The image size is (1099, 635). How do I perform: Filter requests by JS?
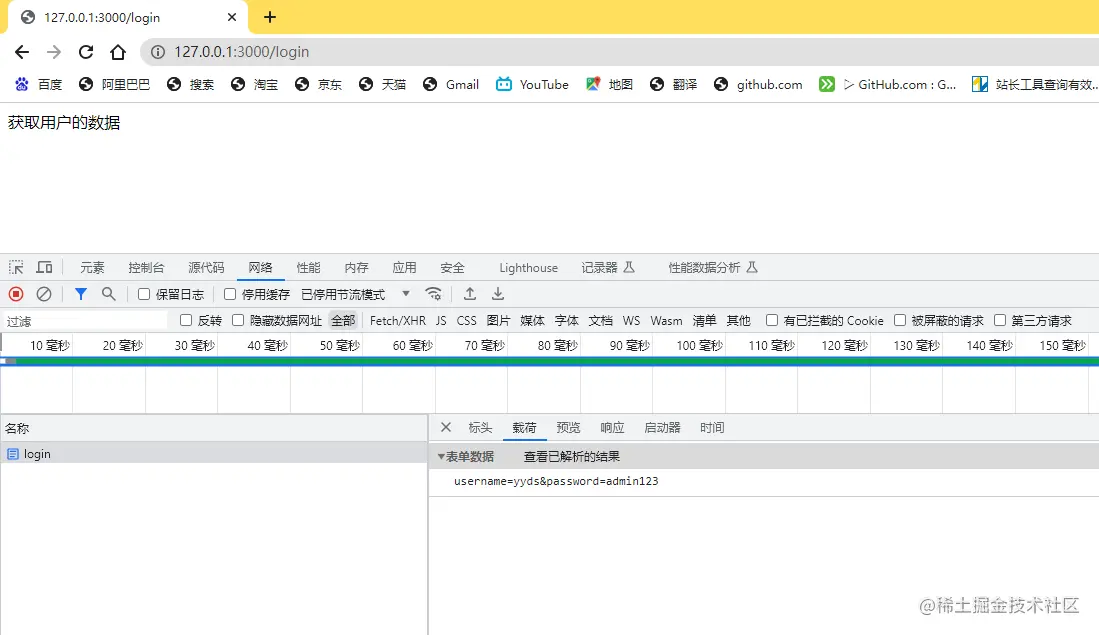pos(441,320)
